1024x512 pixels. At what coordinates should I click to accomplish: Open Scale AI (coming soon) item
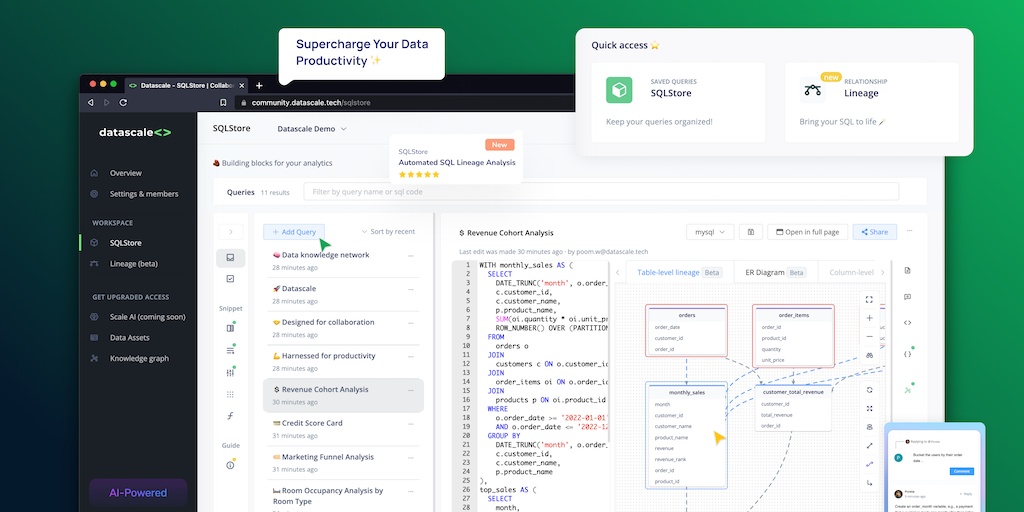(148, 317)
